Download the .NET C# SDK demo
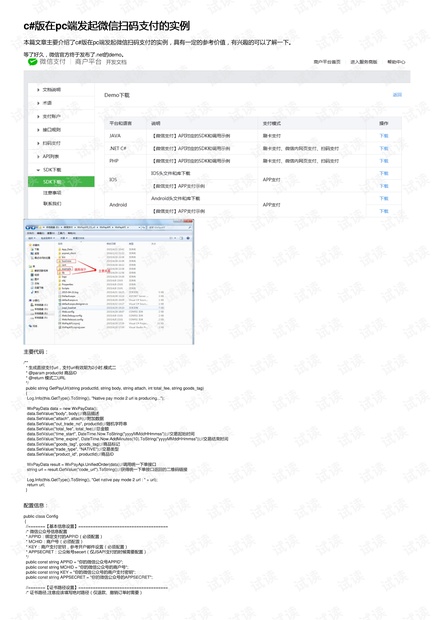The height and width of the screenshot is (620, 440). (384, 148)
